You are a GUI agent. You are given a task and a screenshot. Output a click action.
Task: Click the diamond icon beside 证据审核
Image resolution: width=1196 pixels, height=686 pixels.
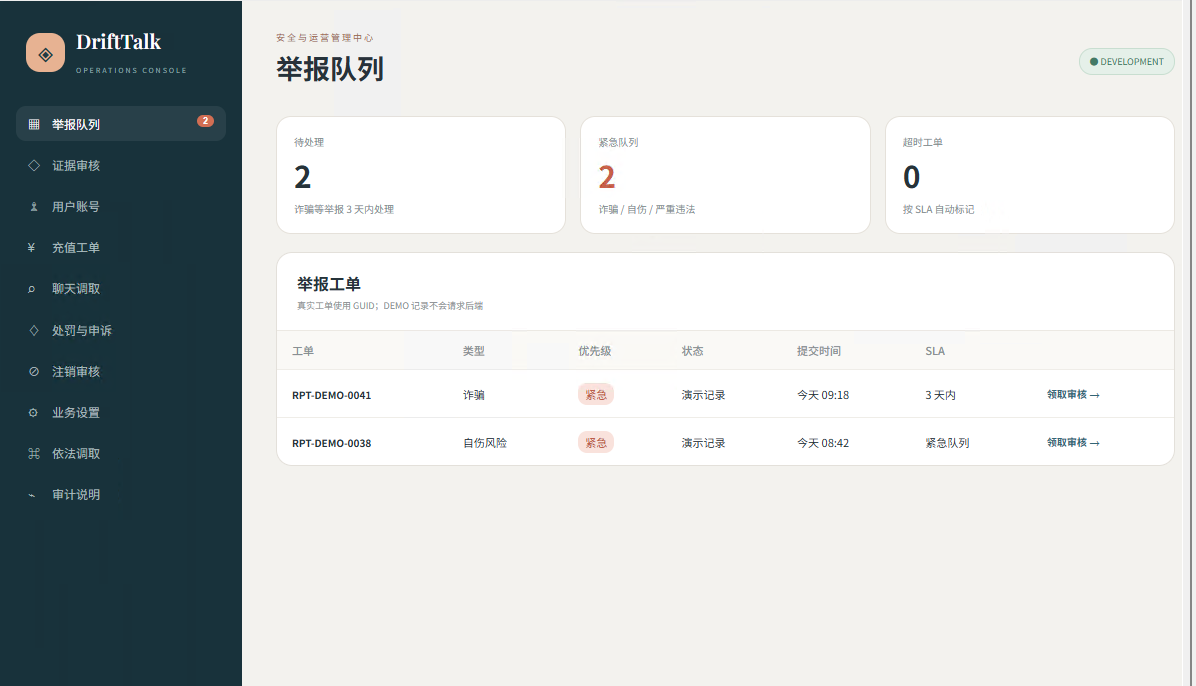click(x=34, y=166)
